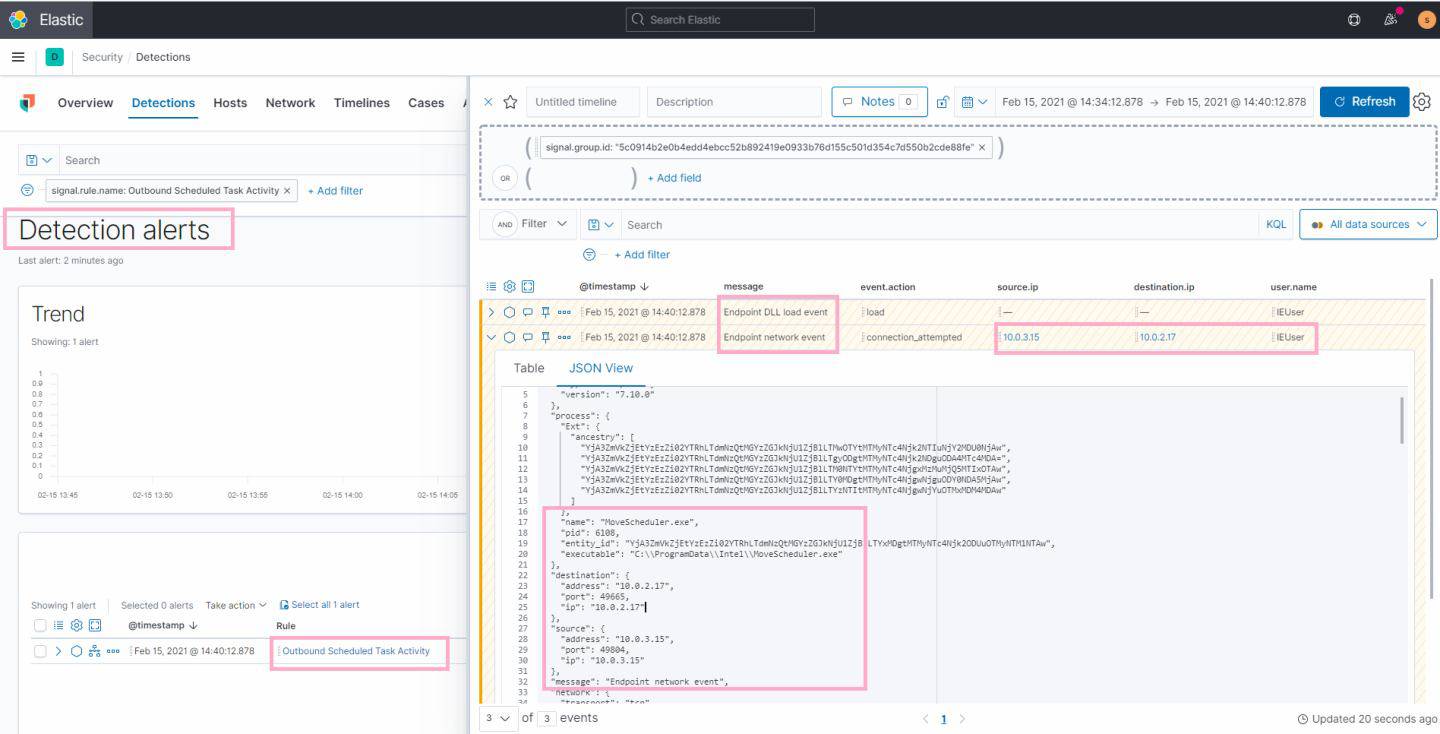Click the Search Elastic input field

[x=720, y=20]
